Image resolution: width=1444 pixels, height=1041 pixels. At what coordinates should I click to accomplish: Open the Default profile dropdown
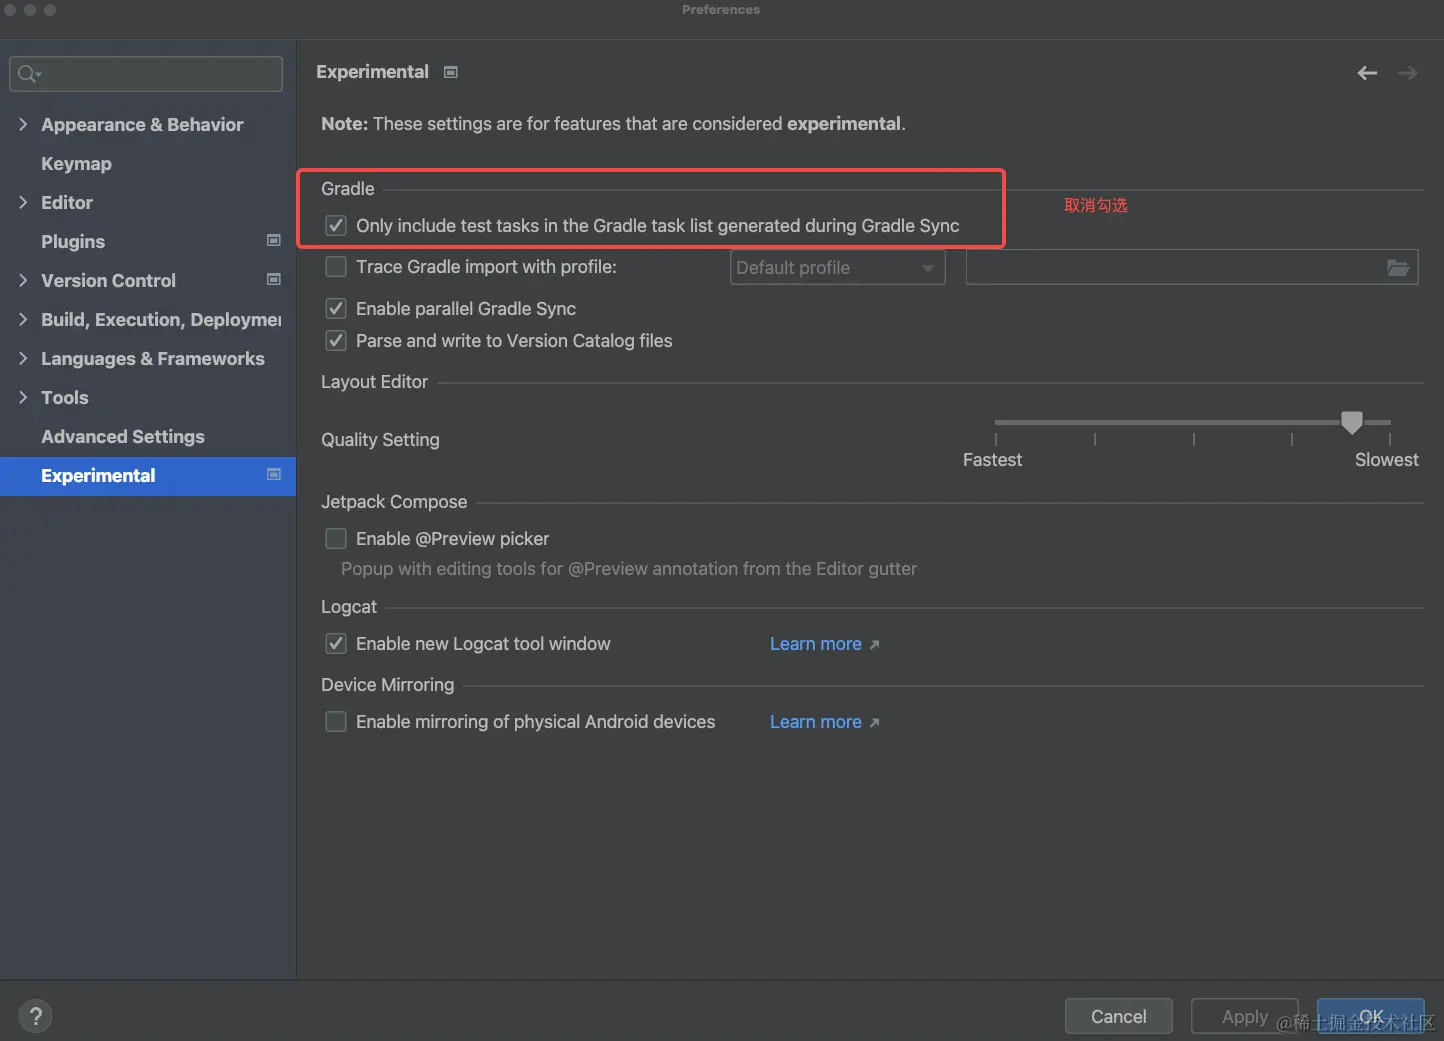[x=837, y=268]
